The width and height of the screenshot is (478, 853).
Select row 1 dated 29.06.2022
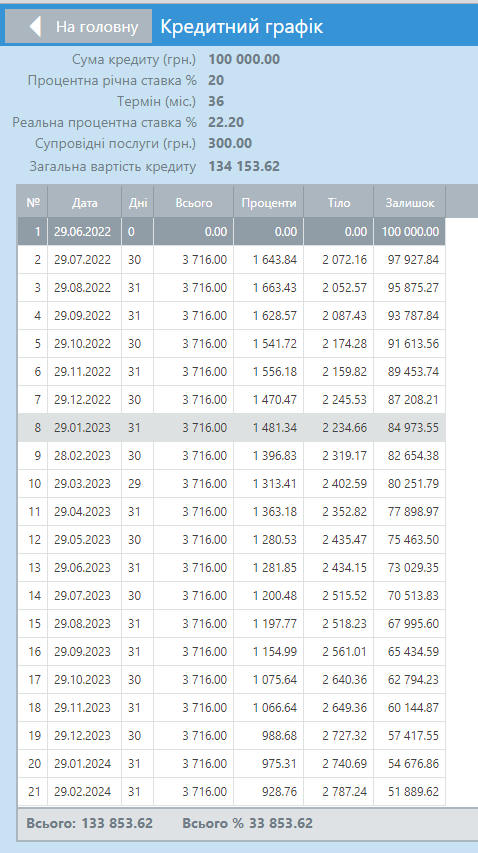[231, 232]
